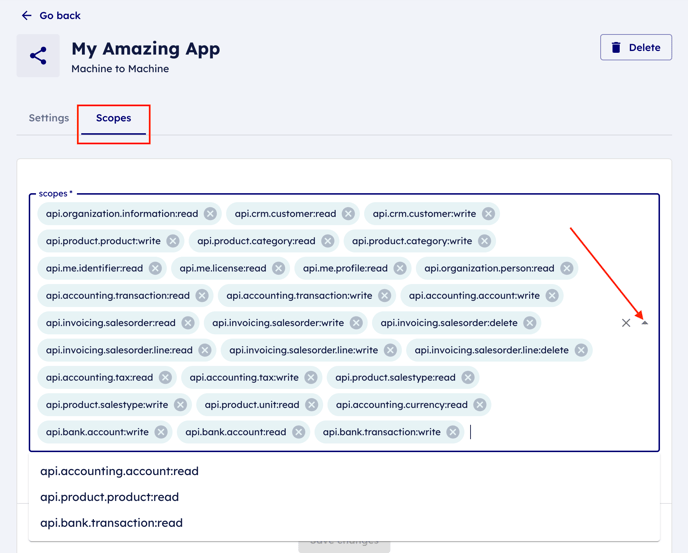Collapse the scopes dropdown list
Screen dimensions: 688x553
coord(645,323)
